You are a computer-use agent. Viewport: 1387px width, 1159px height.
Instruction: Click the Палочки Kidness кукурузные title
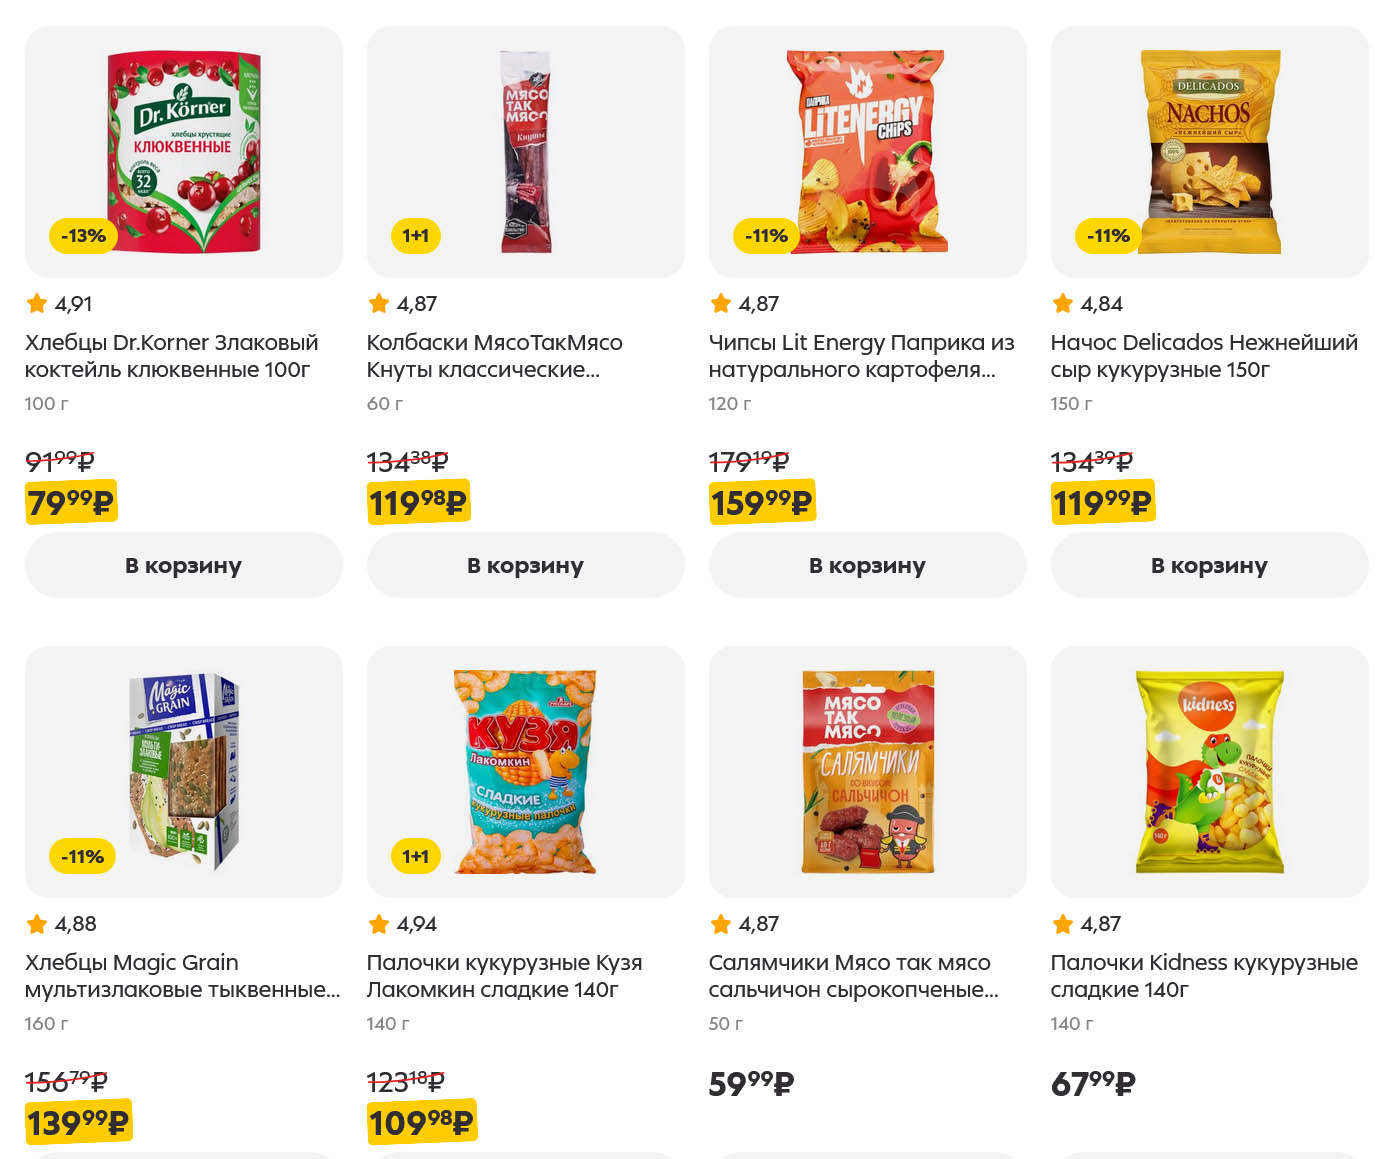tap(1203, 976)
